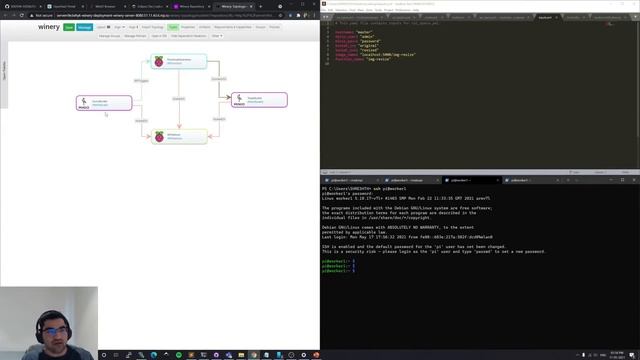Select the bottom Raspberry Pi node in topology
The height and width of the screenshot is (360, 640).
pyautogui.click(x=179, y=136)
